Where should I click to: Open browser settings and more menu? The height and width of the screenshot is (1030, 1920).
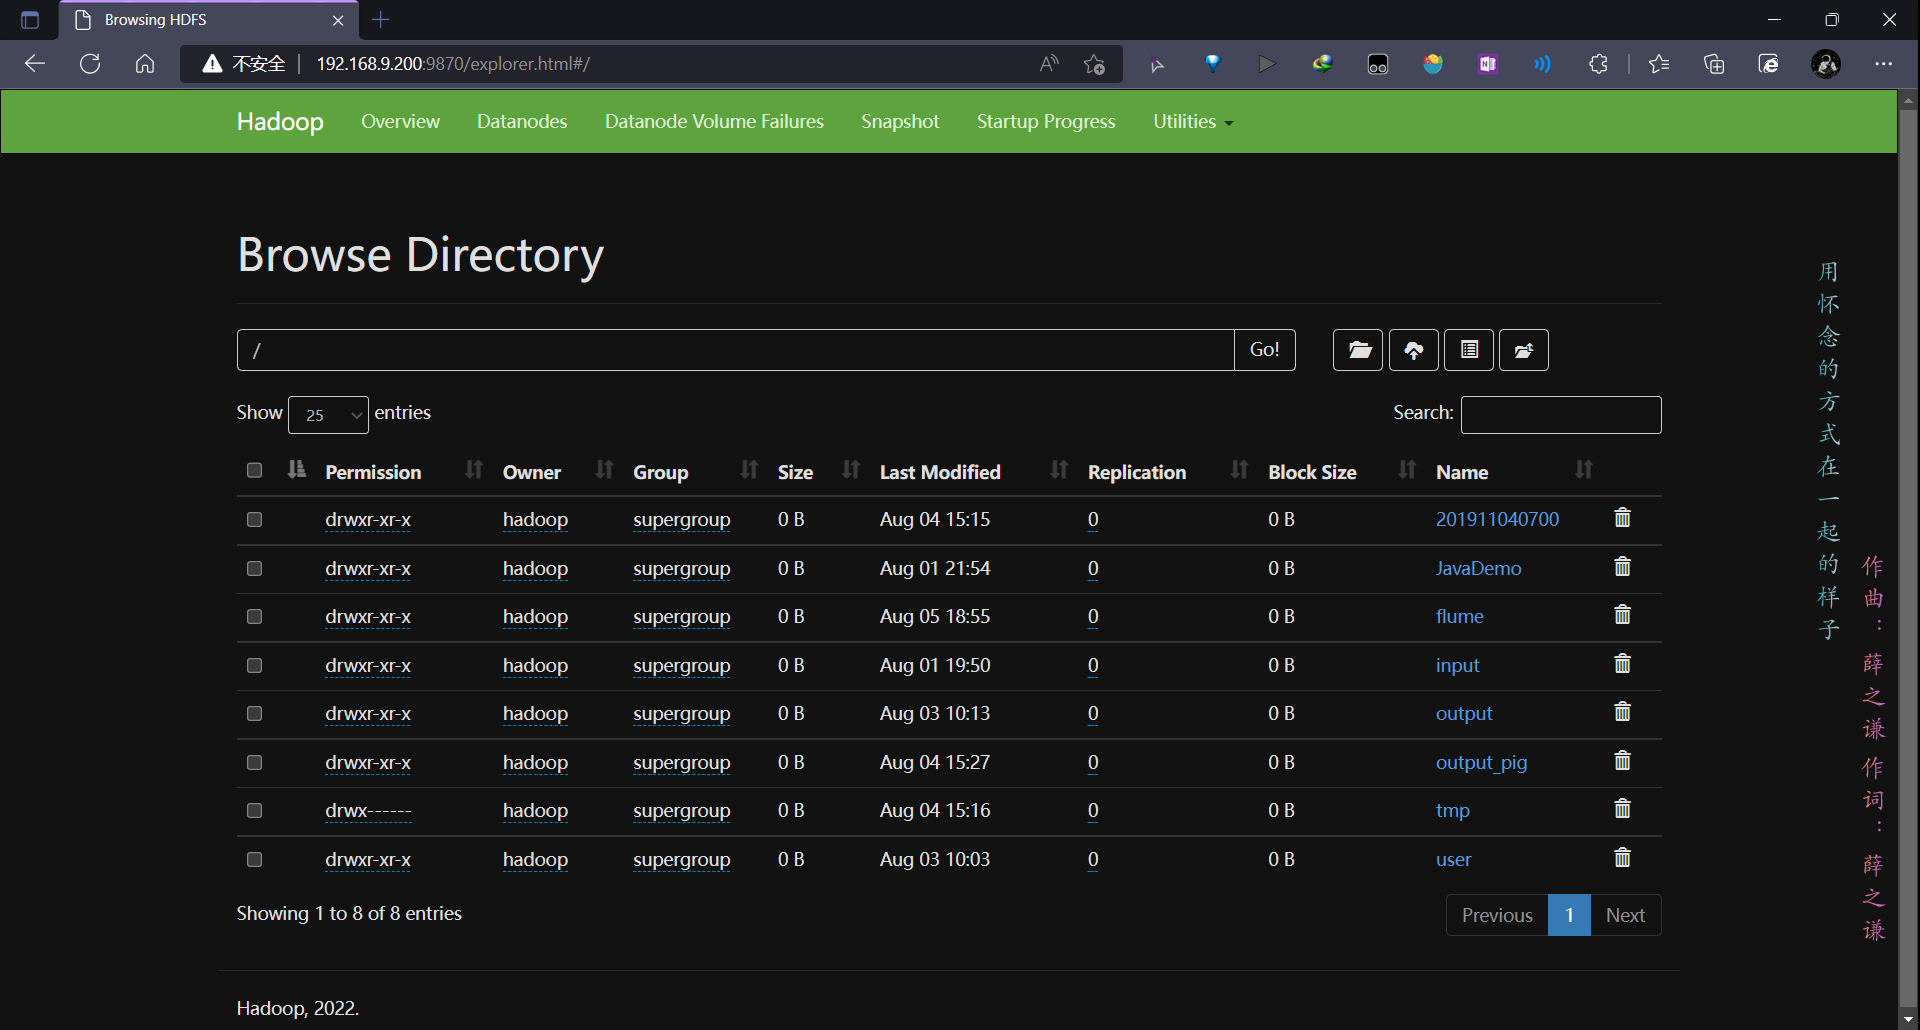pos(1884,64)
